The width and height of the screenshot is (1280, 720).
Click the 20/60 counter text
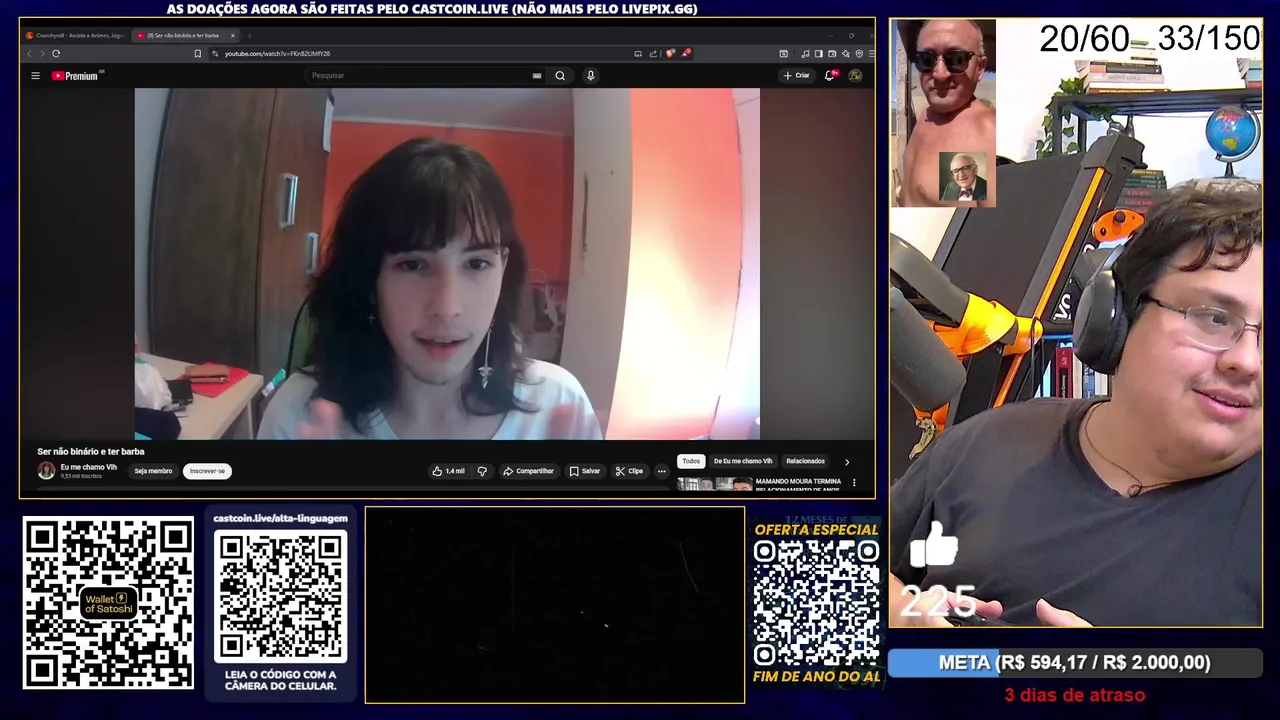[x=1084, y=39]
